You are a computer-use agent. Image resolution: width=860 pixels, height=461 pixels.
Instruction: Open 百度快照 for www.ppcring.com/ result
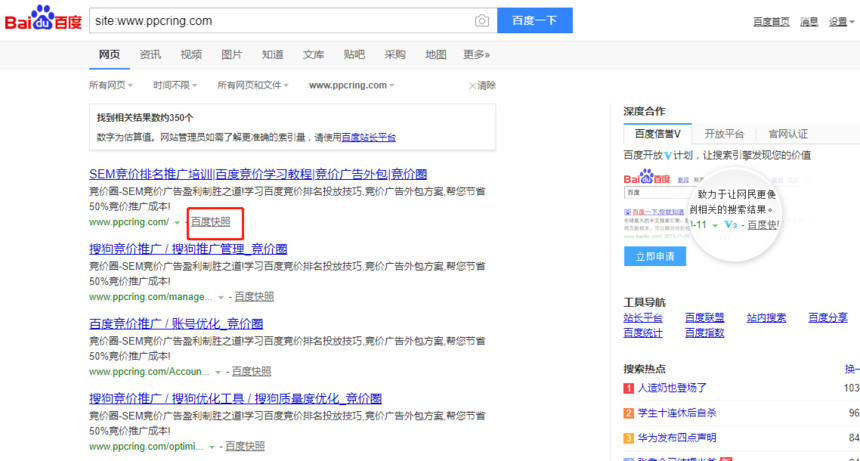[x=211, y=222]
